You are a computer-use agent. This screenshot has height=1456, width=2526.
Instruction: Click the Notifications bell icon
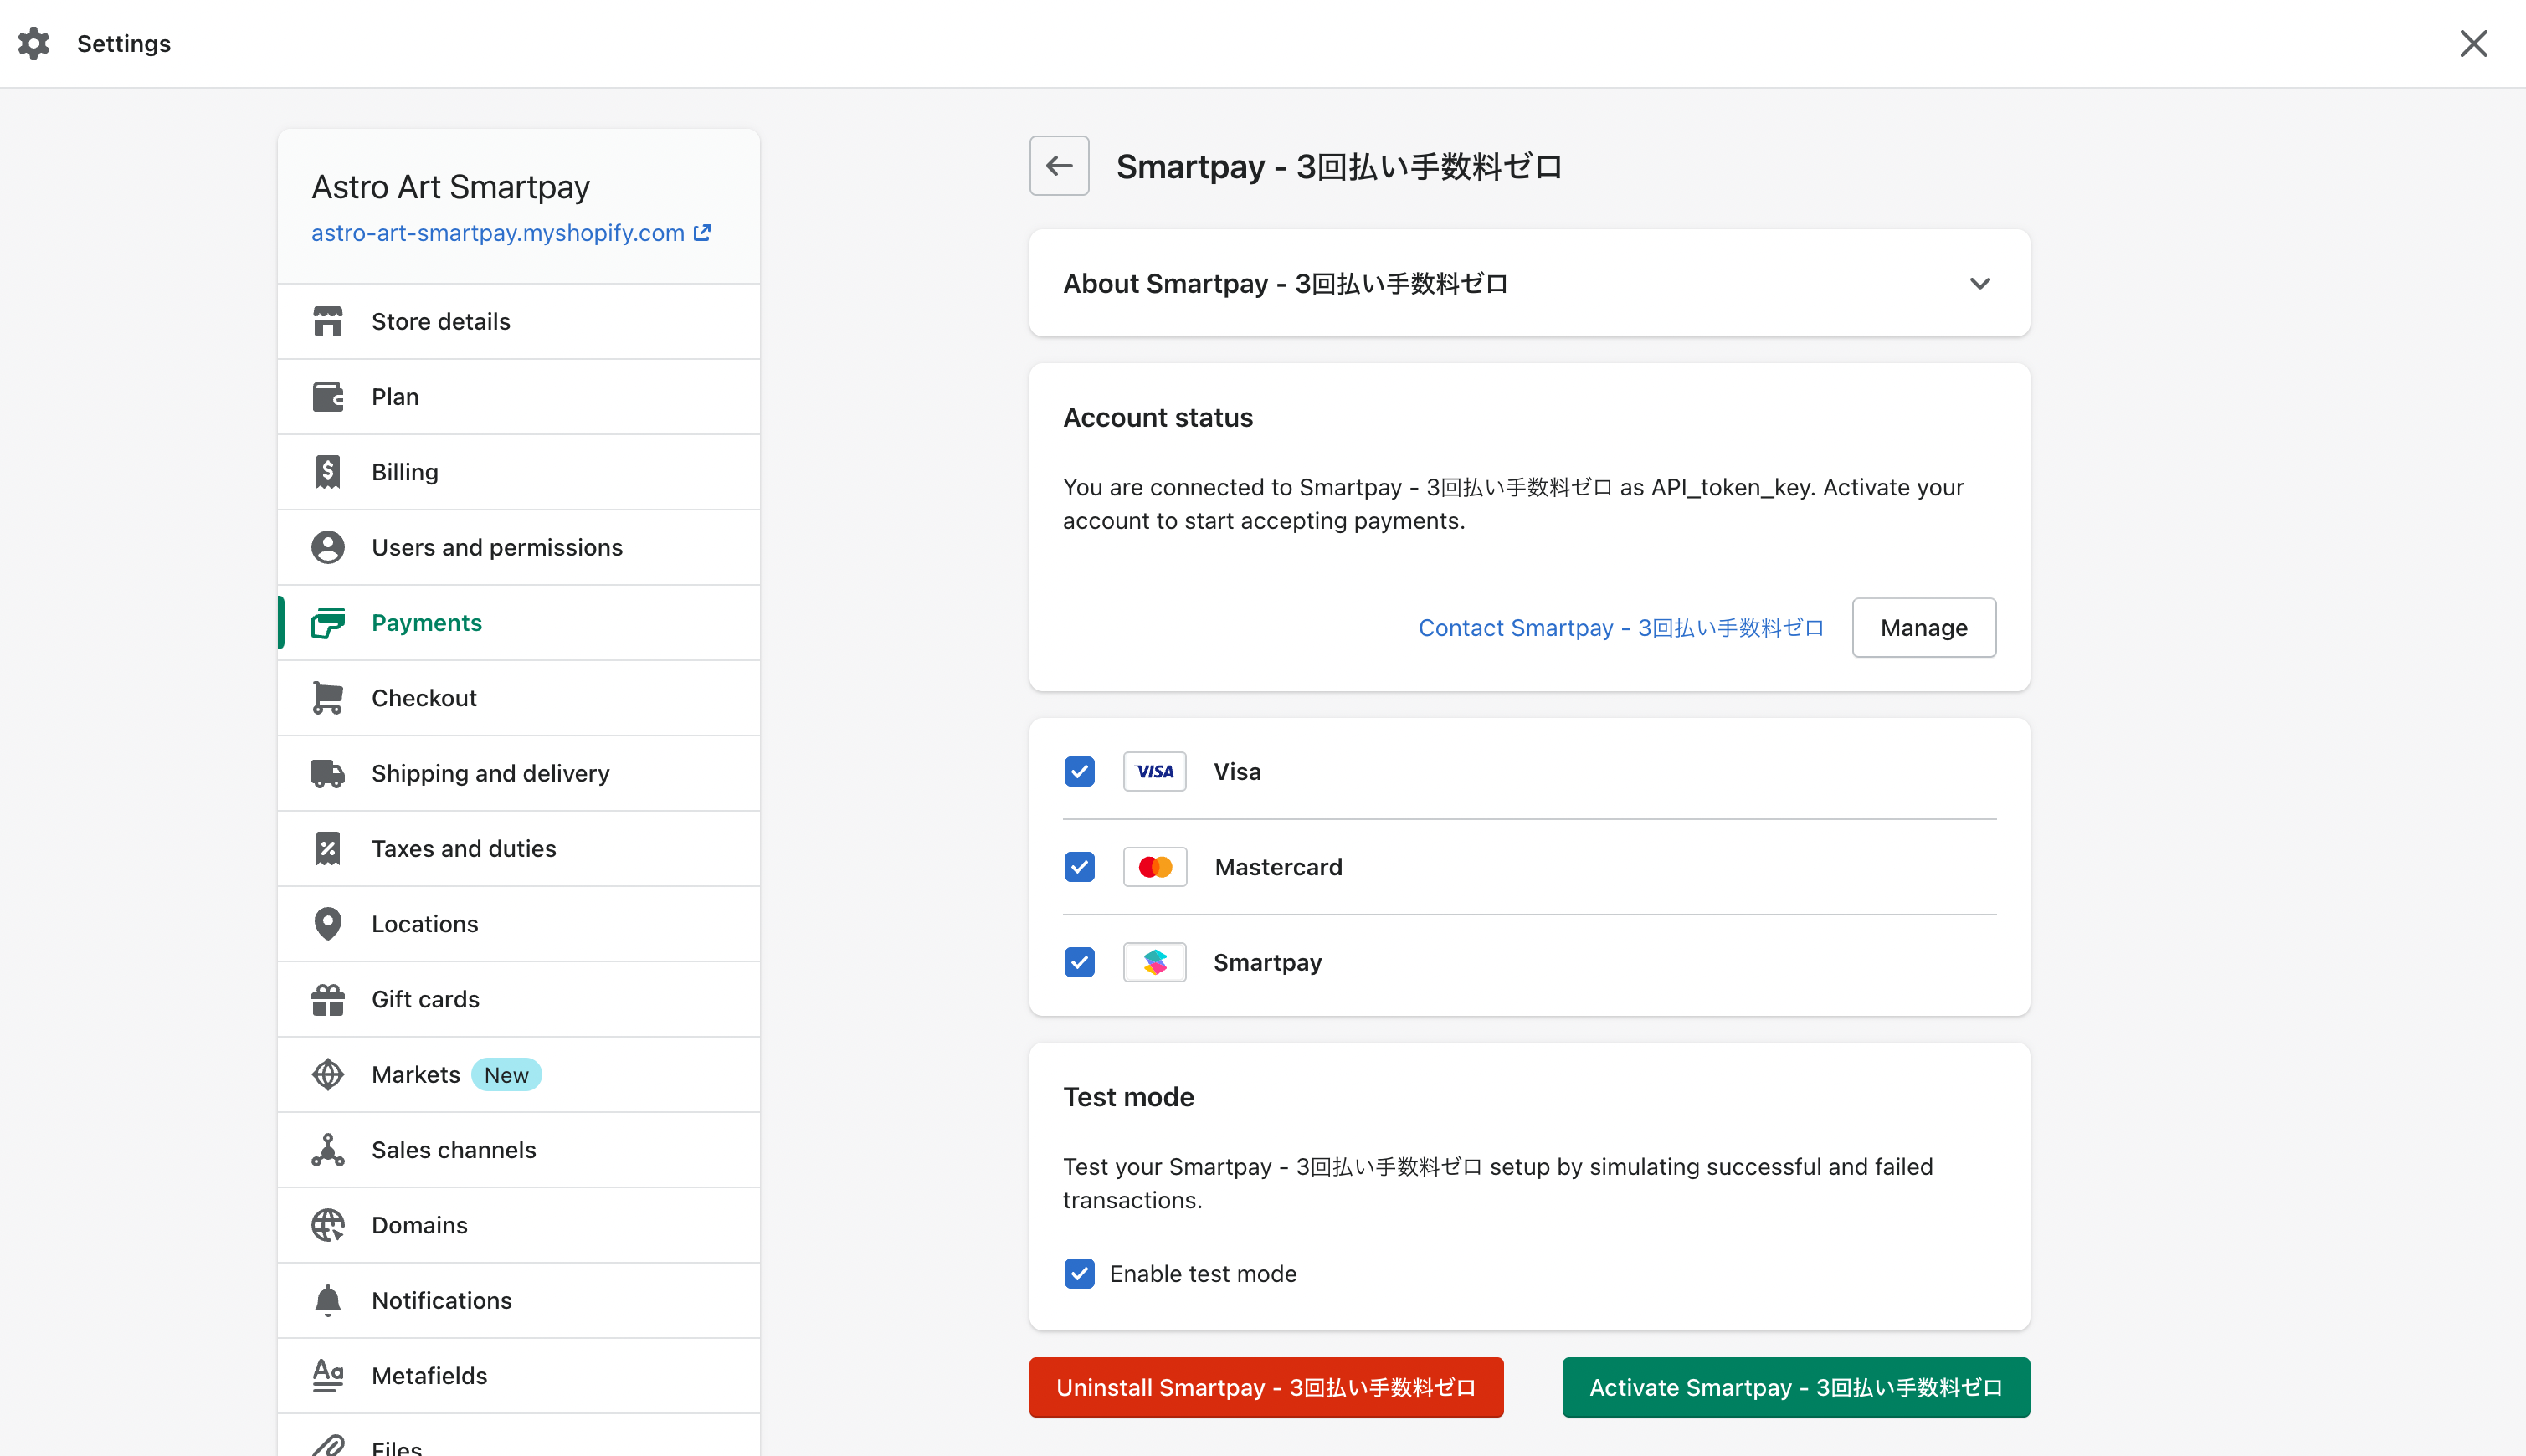tap(328, 1300)
